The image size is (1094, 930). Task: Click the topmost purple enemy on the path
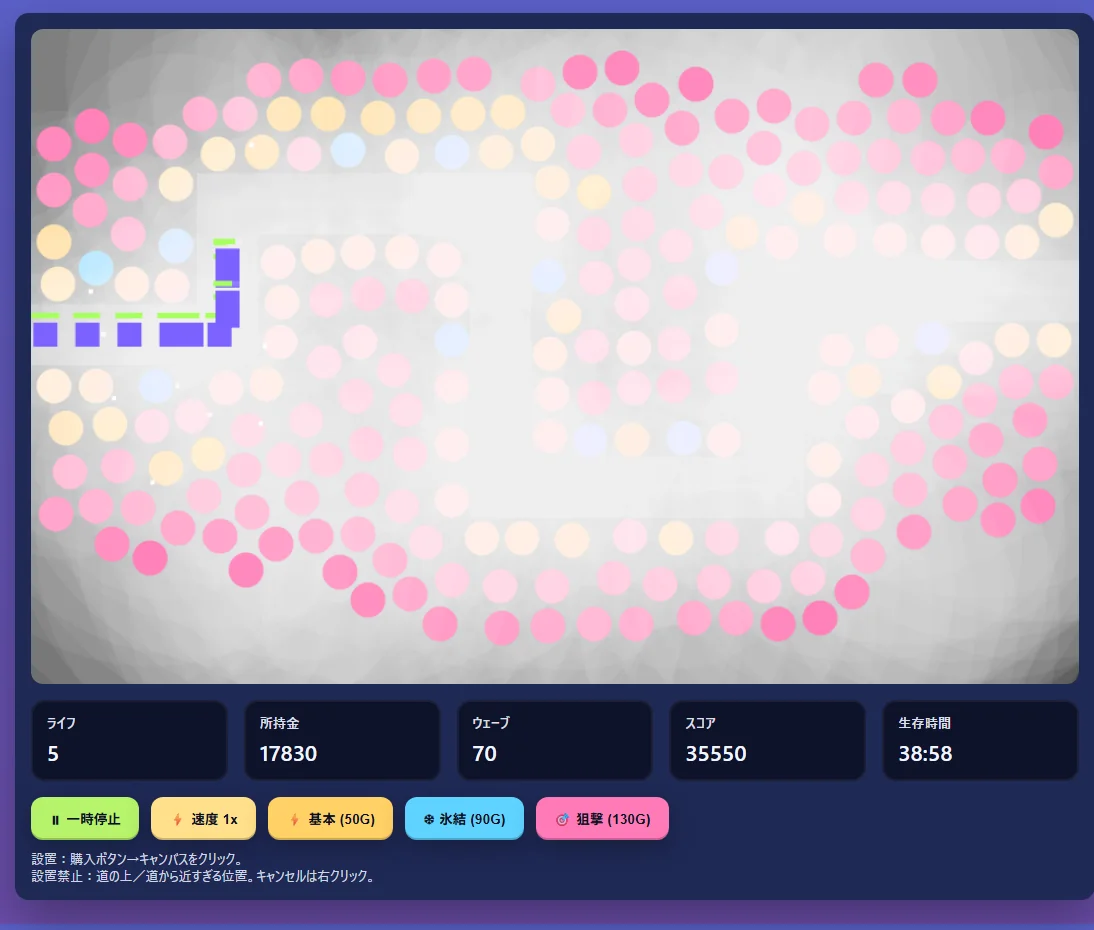(x=227, y=265)
